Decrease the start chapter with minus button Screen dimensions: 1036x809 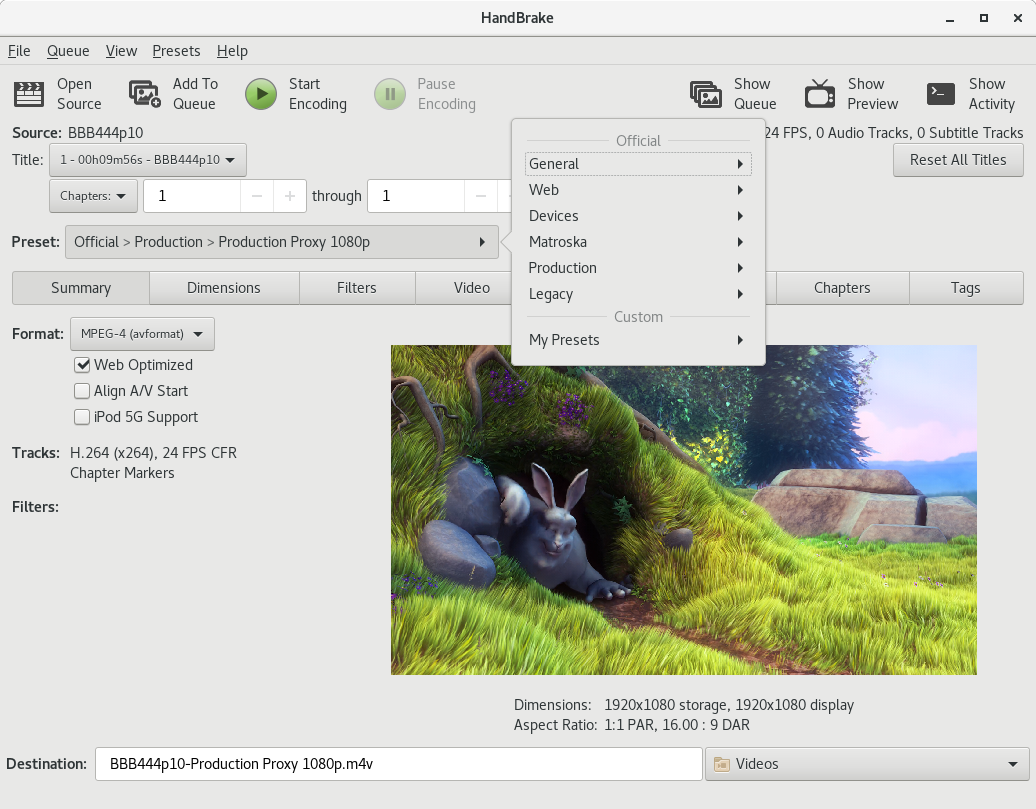coord(257,196)
